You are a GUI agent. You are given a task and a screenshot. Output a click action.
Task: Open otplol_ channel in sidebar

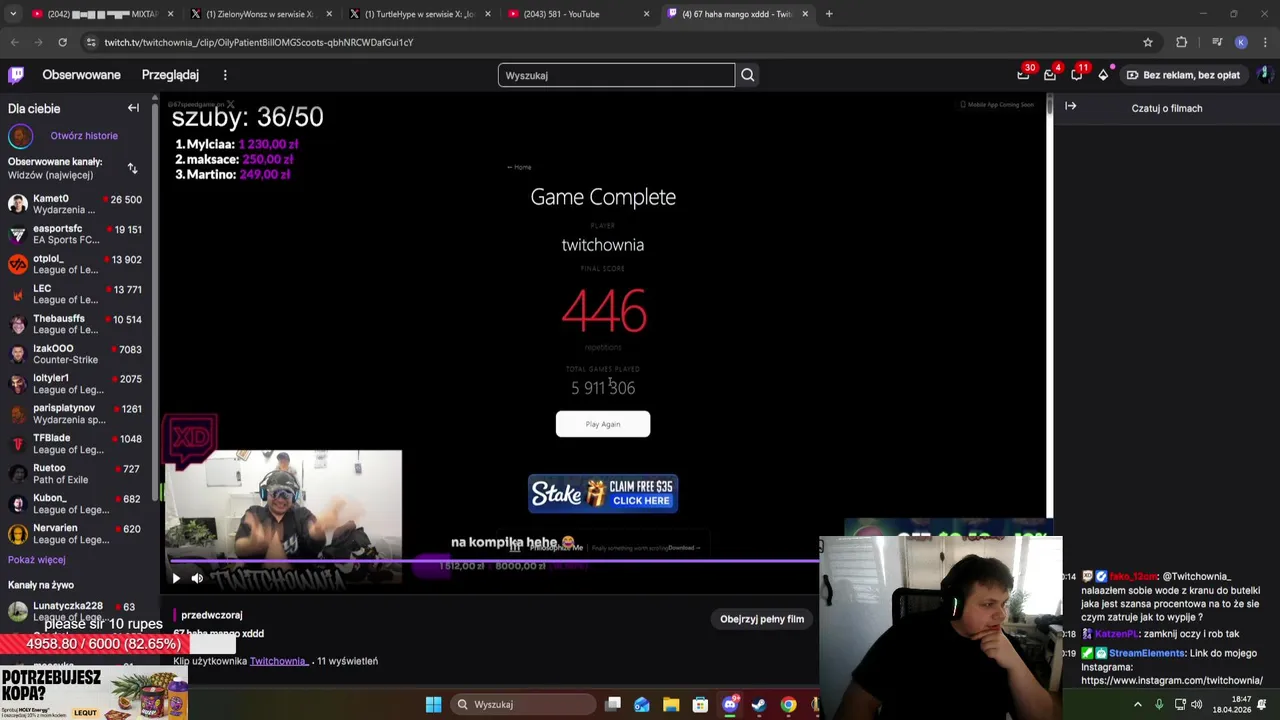[75, 264]
